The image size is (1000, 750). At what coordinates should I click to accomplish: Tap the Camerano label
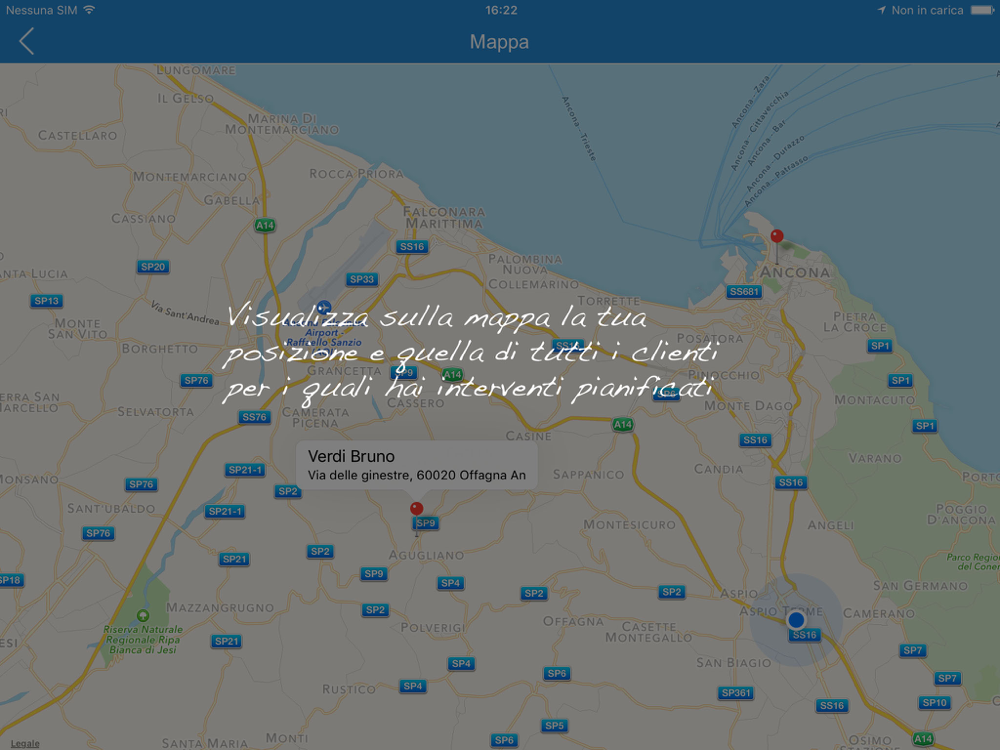click(879, 613)
